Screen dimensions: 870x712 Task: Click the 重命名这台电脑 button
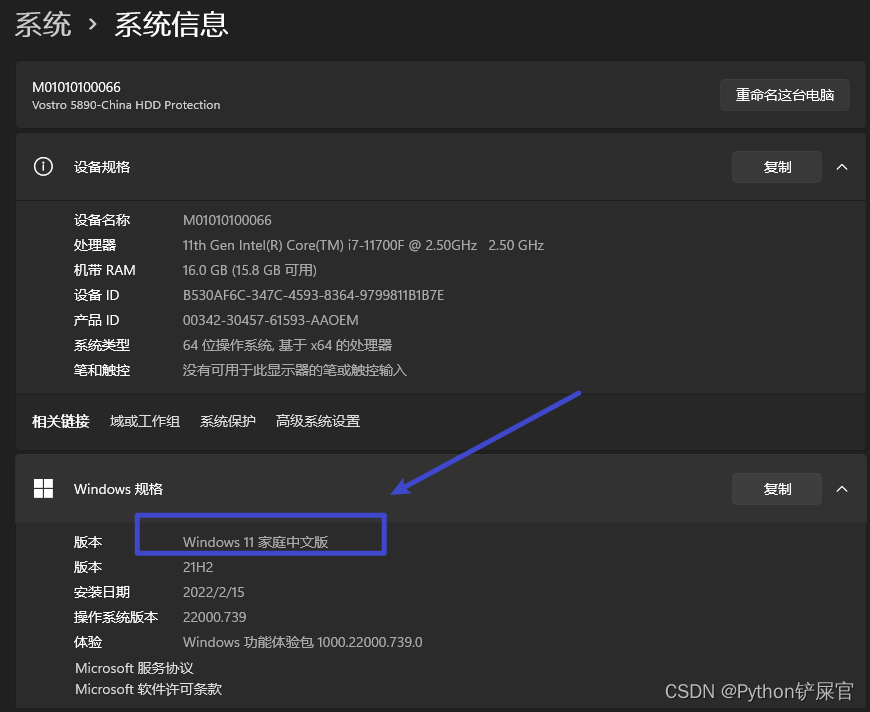click(x=785, y=95)
